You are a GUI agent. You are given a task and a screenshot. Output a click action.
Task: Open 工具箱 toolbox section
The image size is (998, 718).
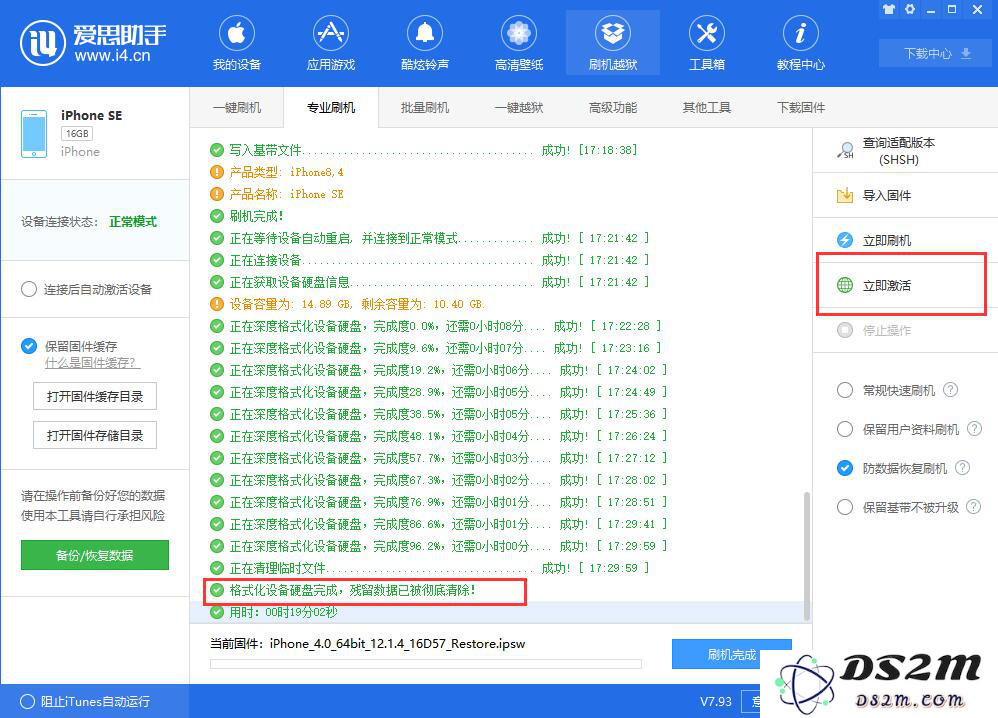[x=706, y=43]
